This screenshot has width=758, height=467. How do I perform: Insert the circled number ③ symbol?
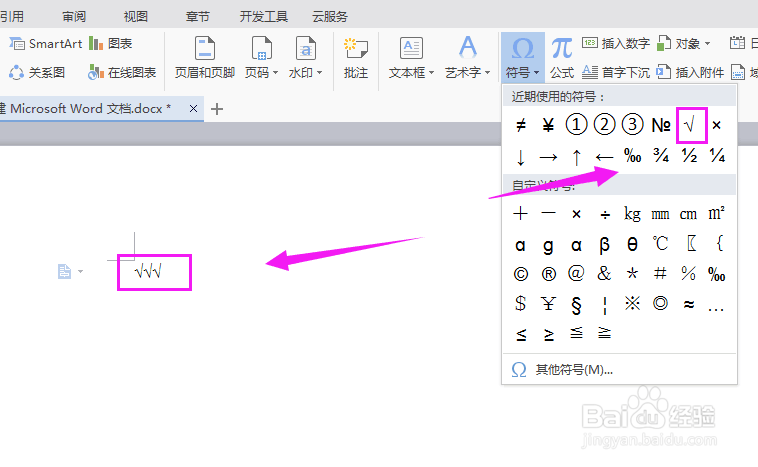click(632, 125)
